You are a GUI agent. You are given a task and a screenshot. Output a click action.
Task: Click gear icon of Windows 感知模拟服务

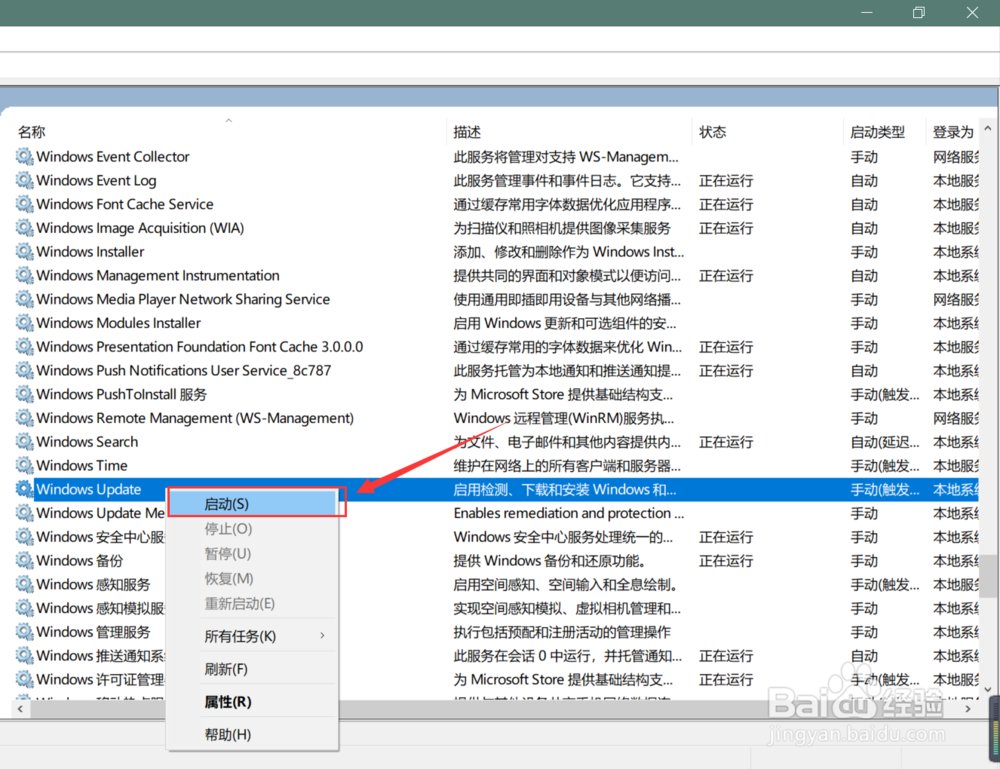pyautogui.click(x=24, y=608)
